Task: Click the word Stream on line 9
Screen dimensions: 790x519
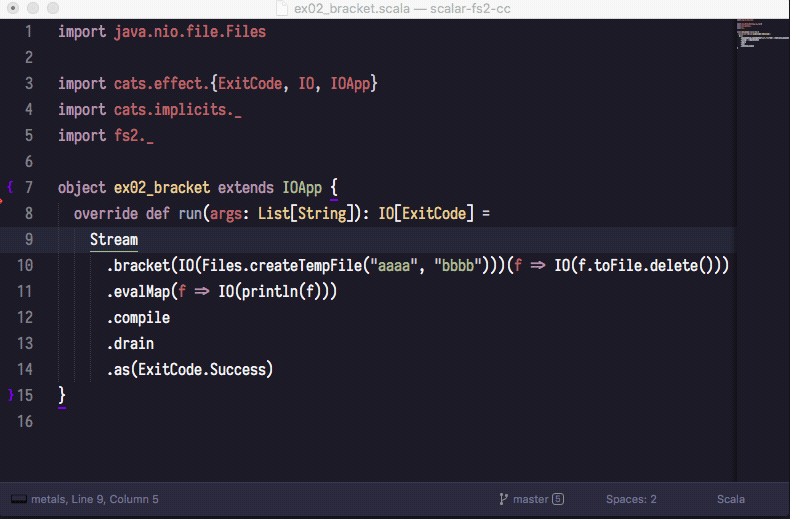Action: pos(114,239)
